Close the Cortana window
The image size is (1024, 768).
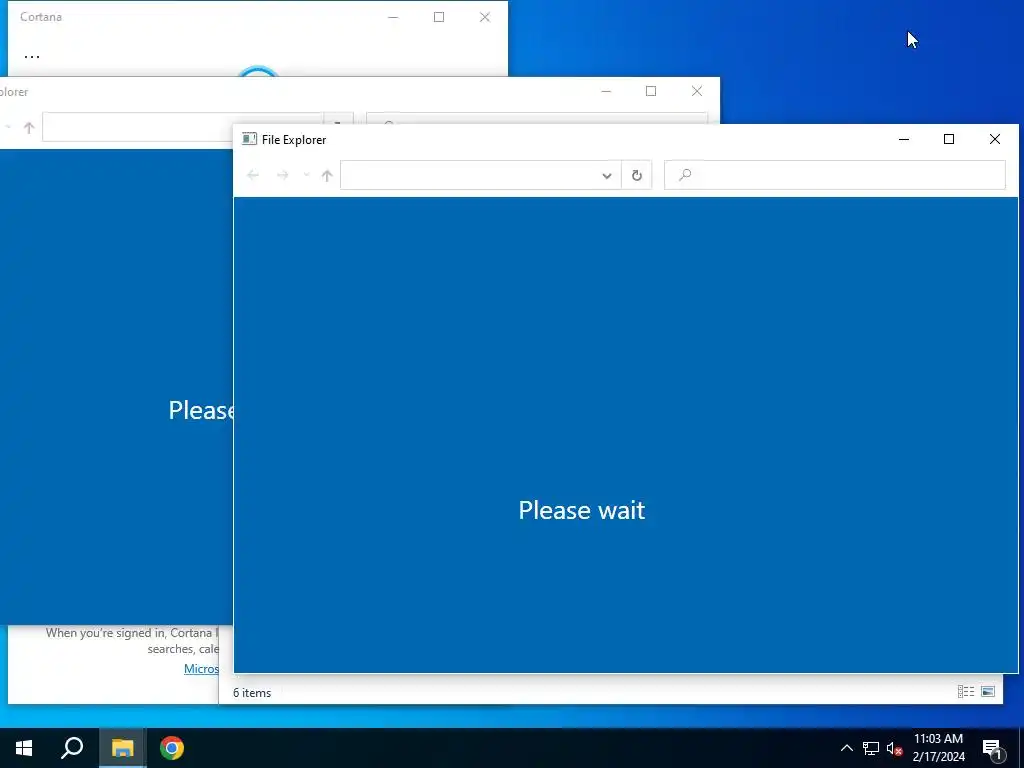485,17
